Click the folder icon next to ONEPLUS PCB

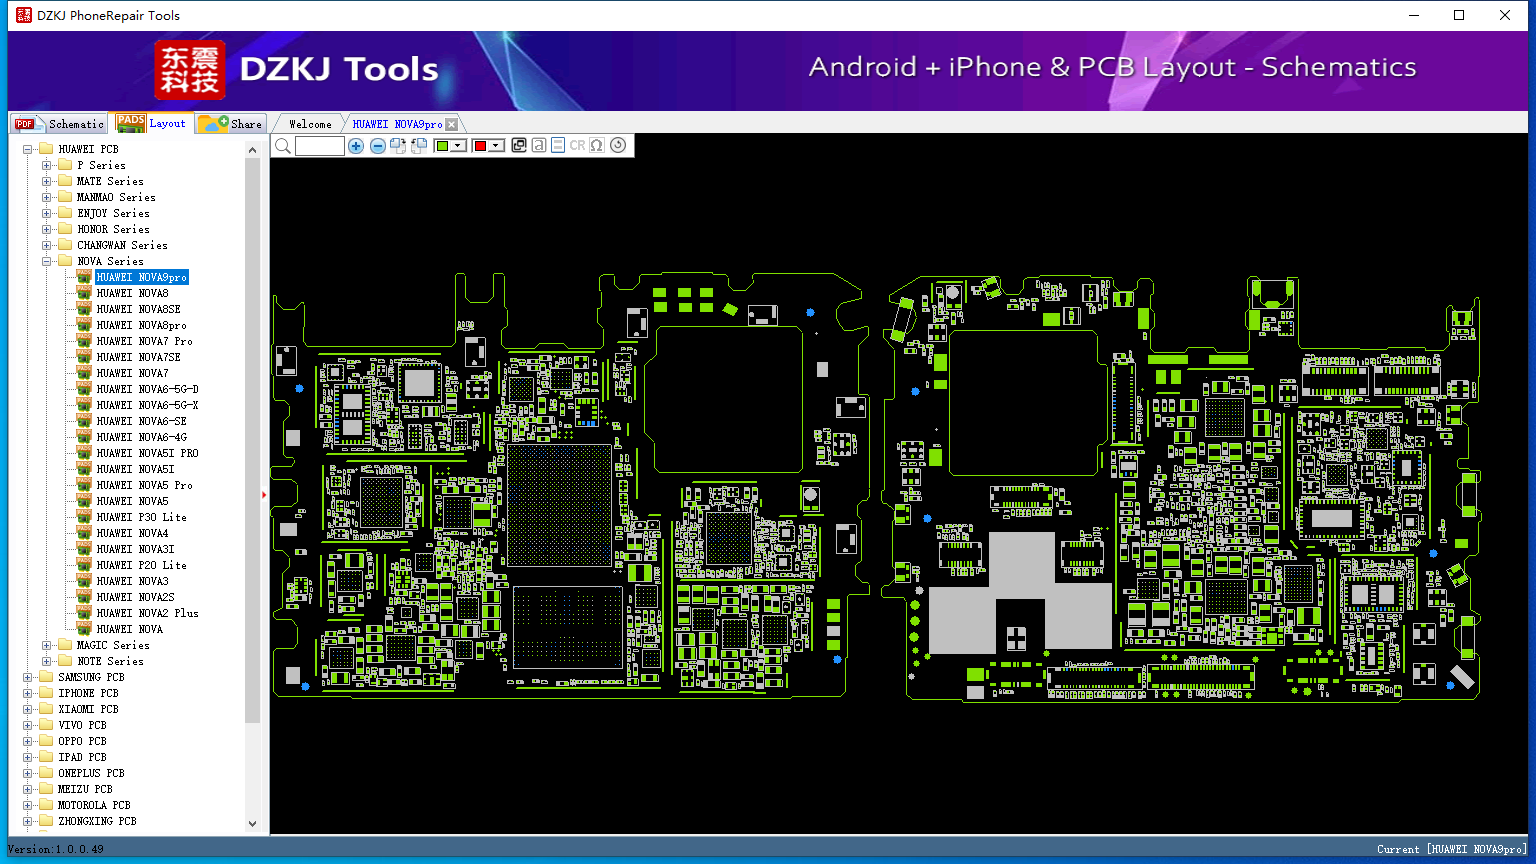click(46, 773)
